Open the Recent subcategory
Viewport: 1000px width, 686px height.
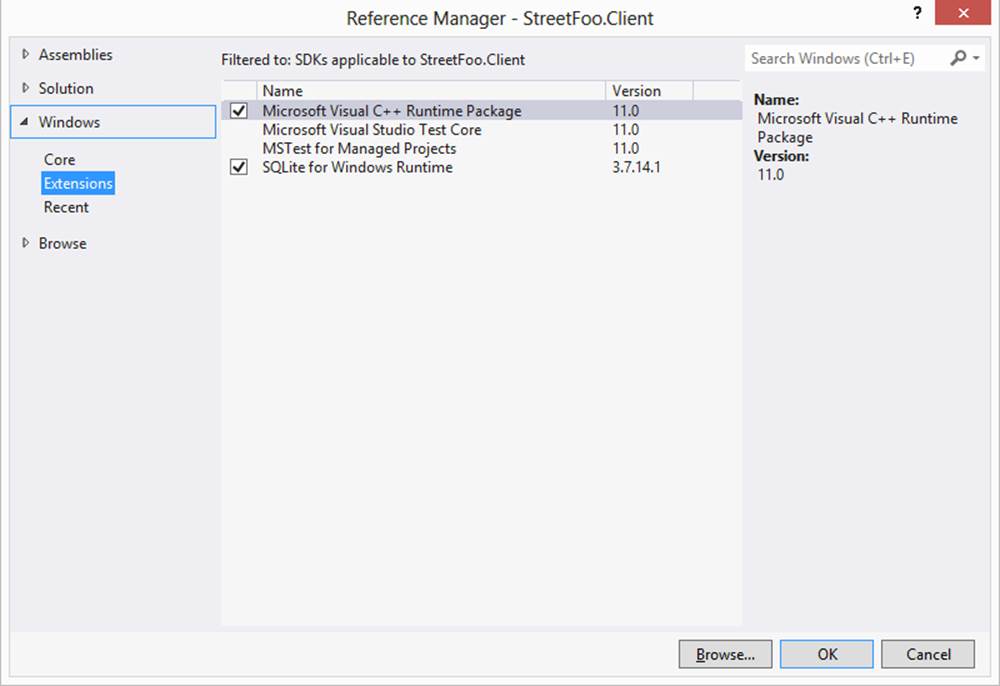pyautogui.click(x=66, y=207)
